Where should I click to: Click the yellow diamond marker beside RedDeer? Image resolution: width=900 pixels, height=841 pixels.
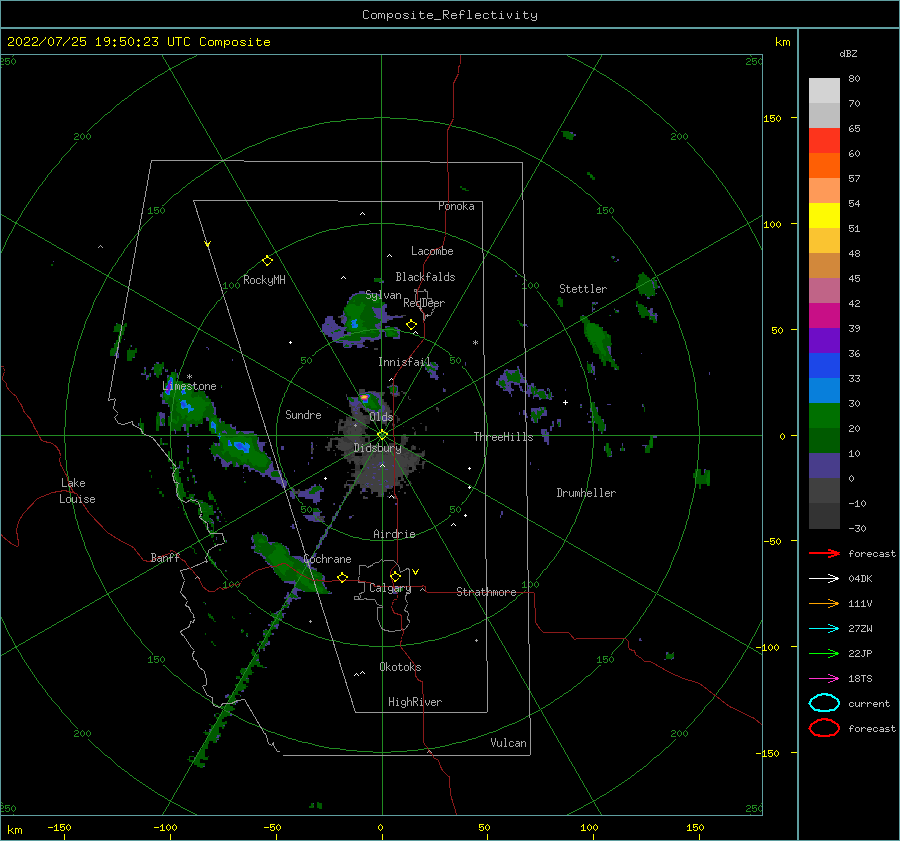coord(412,325)
